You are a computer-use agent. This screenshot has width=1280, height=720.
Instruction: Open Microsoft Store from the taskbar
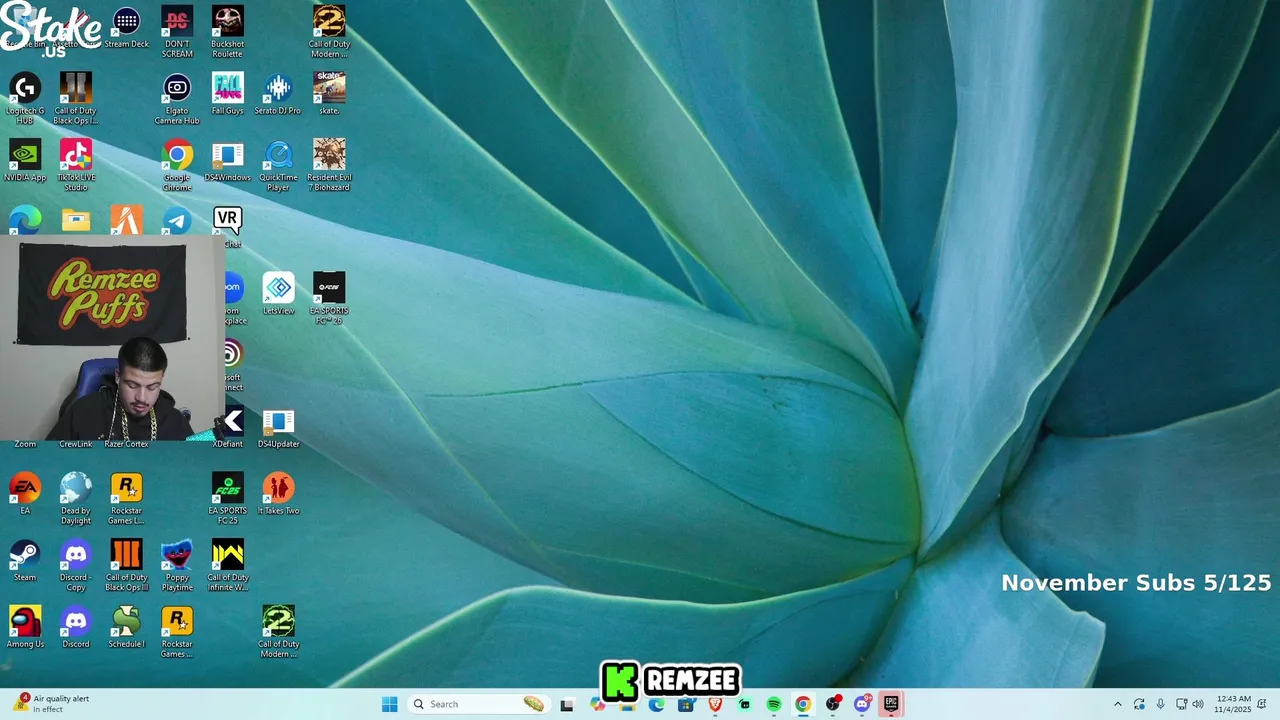685,704
